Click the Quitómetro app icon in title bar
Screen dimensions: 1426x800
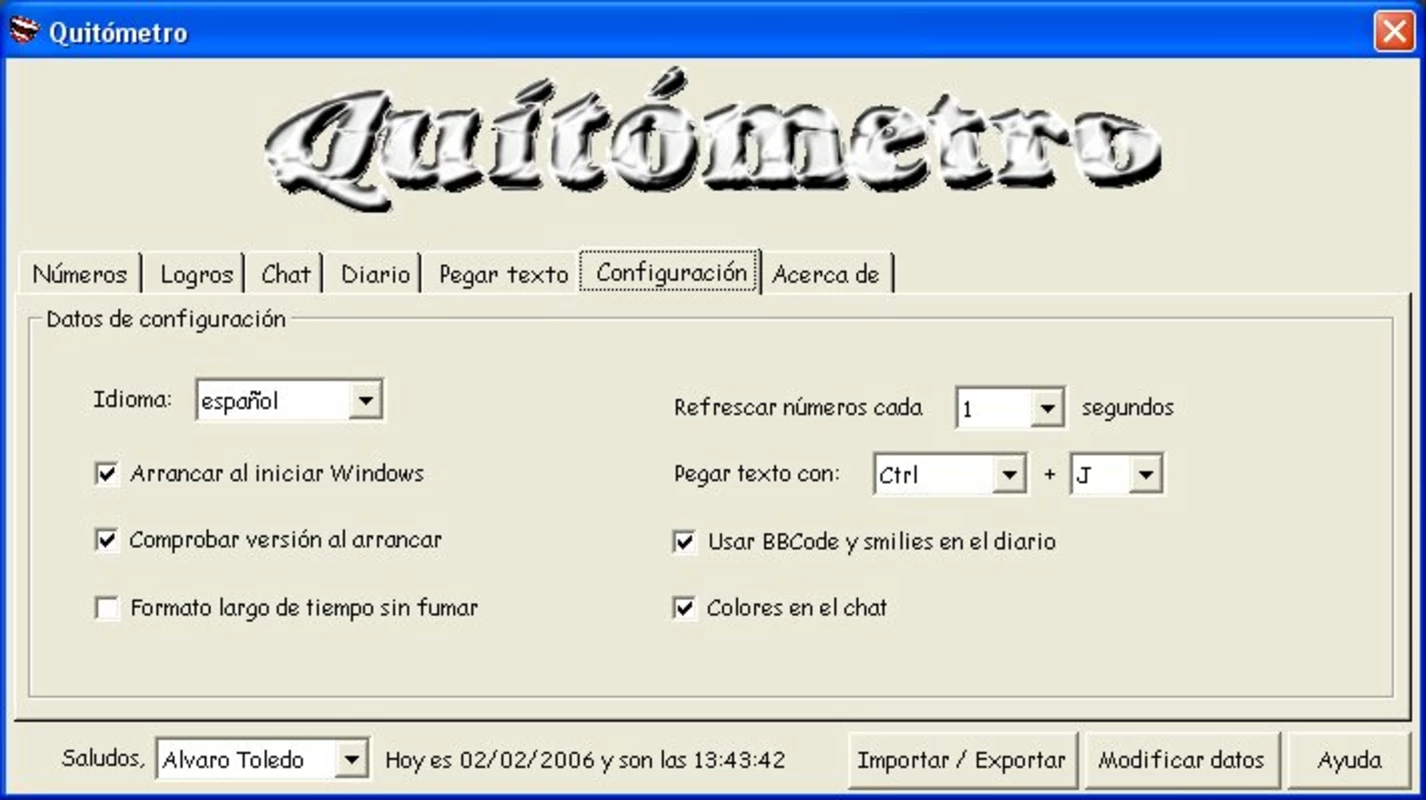tap(24, 31)
